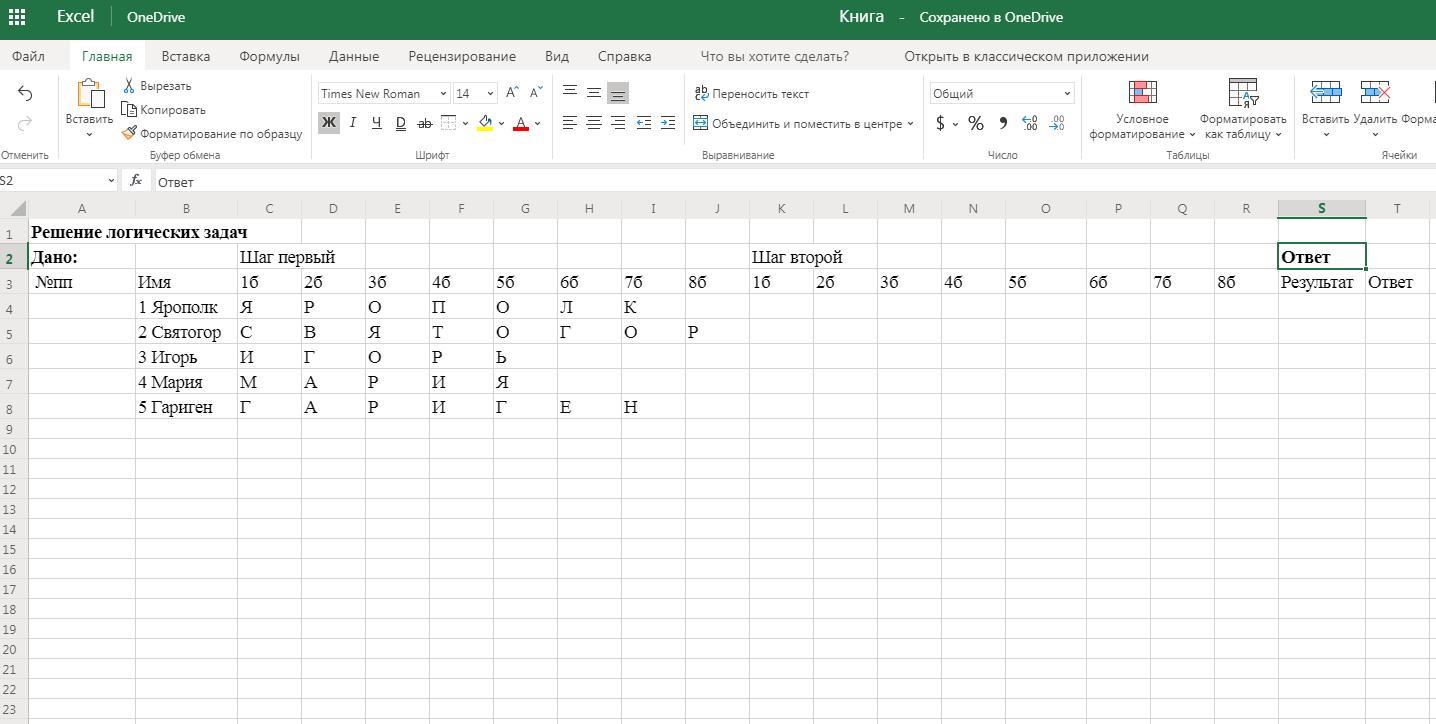Image resolution: width=1436 pixels, height=724 pixels.
Task: Click the formula bar input field
Action: 700,181
